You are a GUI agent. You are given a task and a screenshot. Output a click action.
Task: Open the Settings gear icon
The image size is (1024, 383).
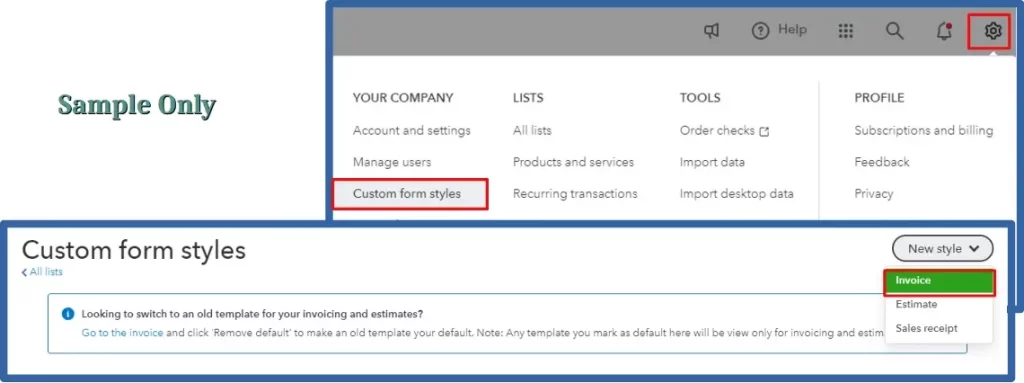993,31
